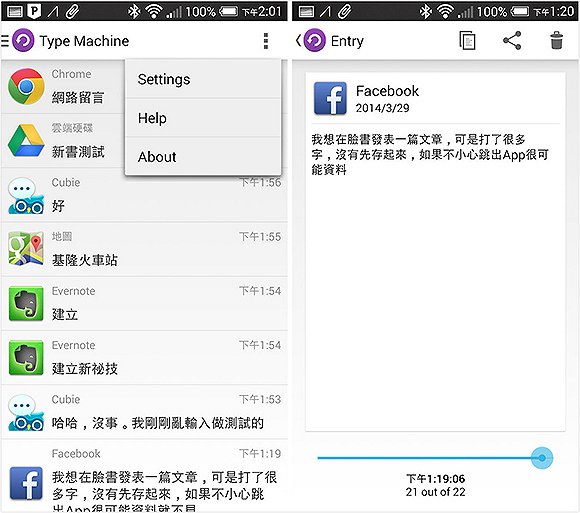Select About from the overflow menu
The width and height of the screenshot is (580, 513).
pos(203,157)
